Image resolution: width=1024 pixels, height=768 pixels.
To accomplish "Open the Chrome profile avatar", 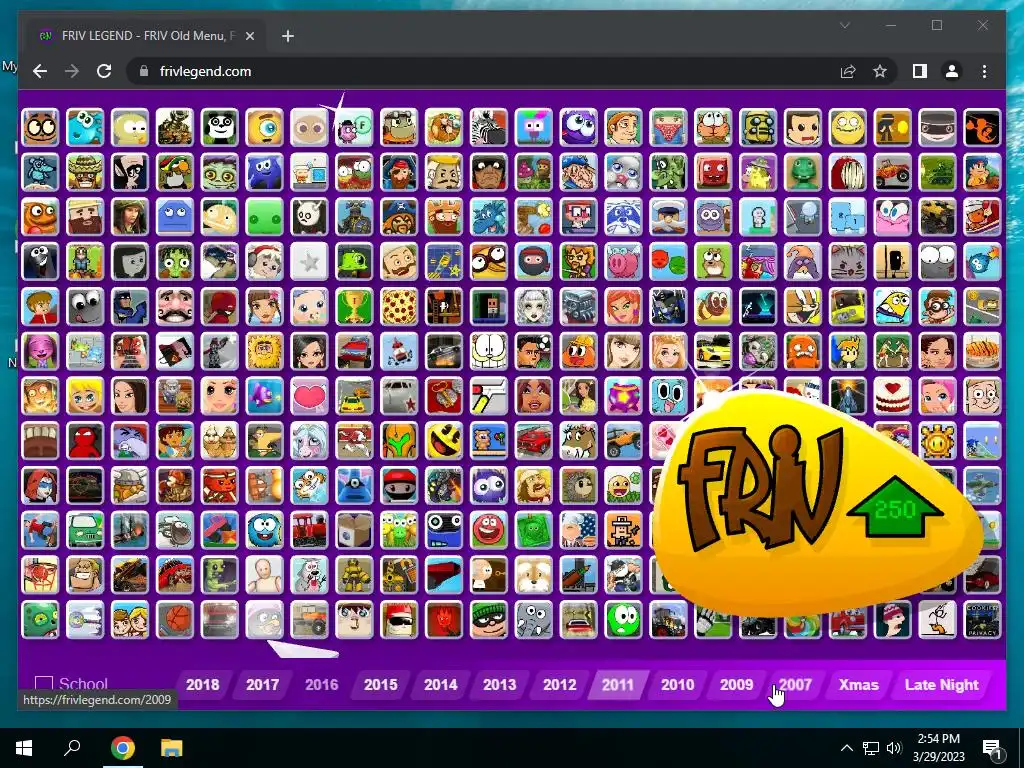I will click(952, 71).
